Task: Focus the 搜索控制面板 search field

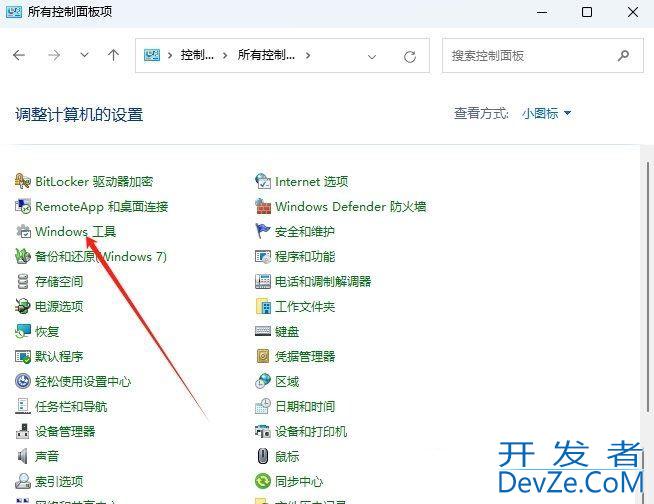Action: 543,55
